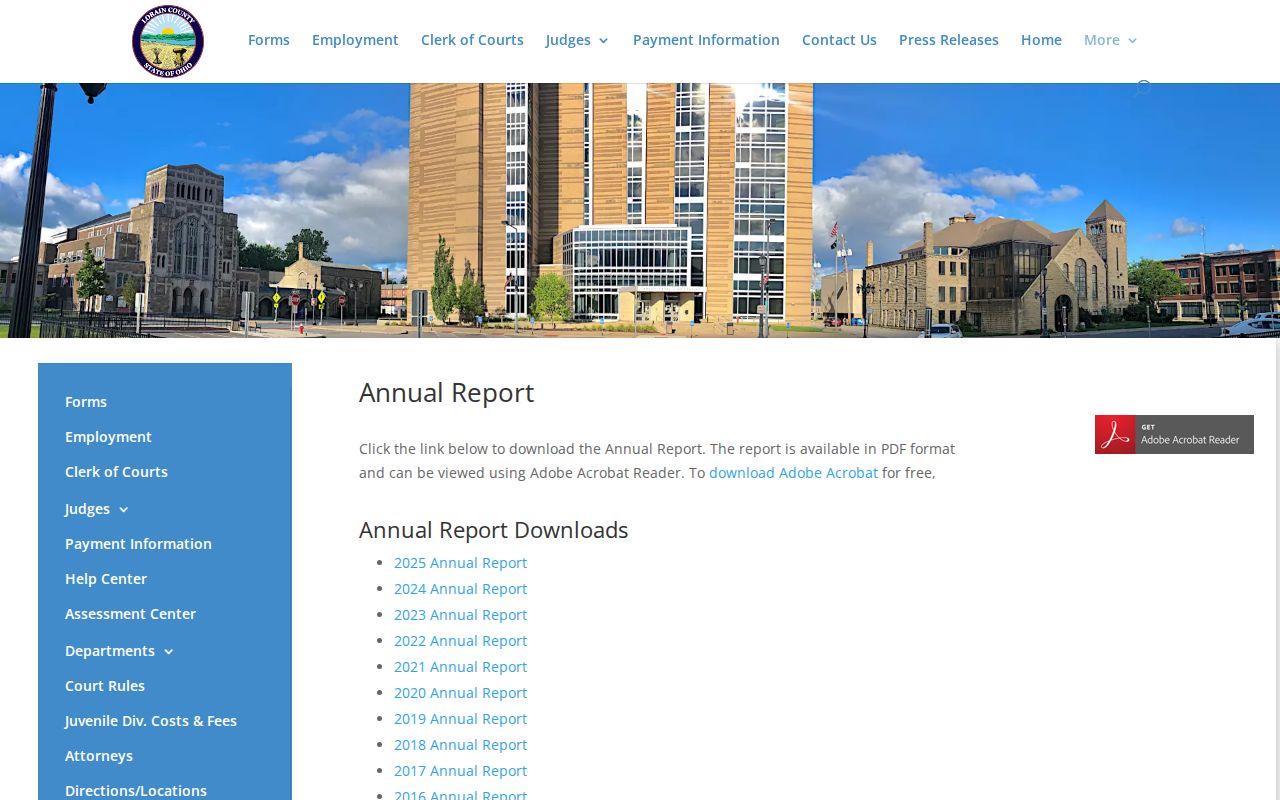Open Payment Information in the blue sidebar

coord(138,544)
